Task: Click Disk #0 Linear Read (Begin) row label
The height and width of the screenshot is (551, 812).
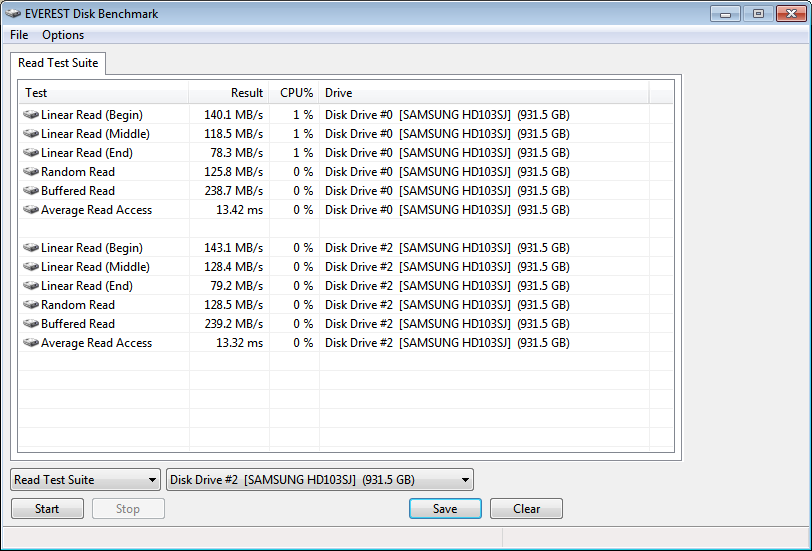Action: tap(92, 114)
